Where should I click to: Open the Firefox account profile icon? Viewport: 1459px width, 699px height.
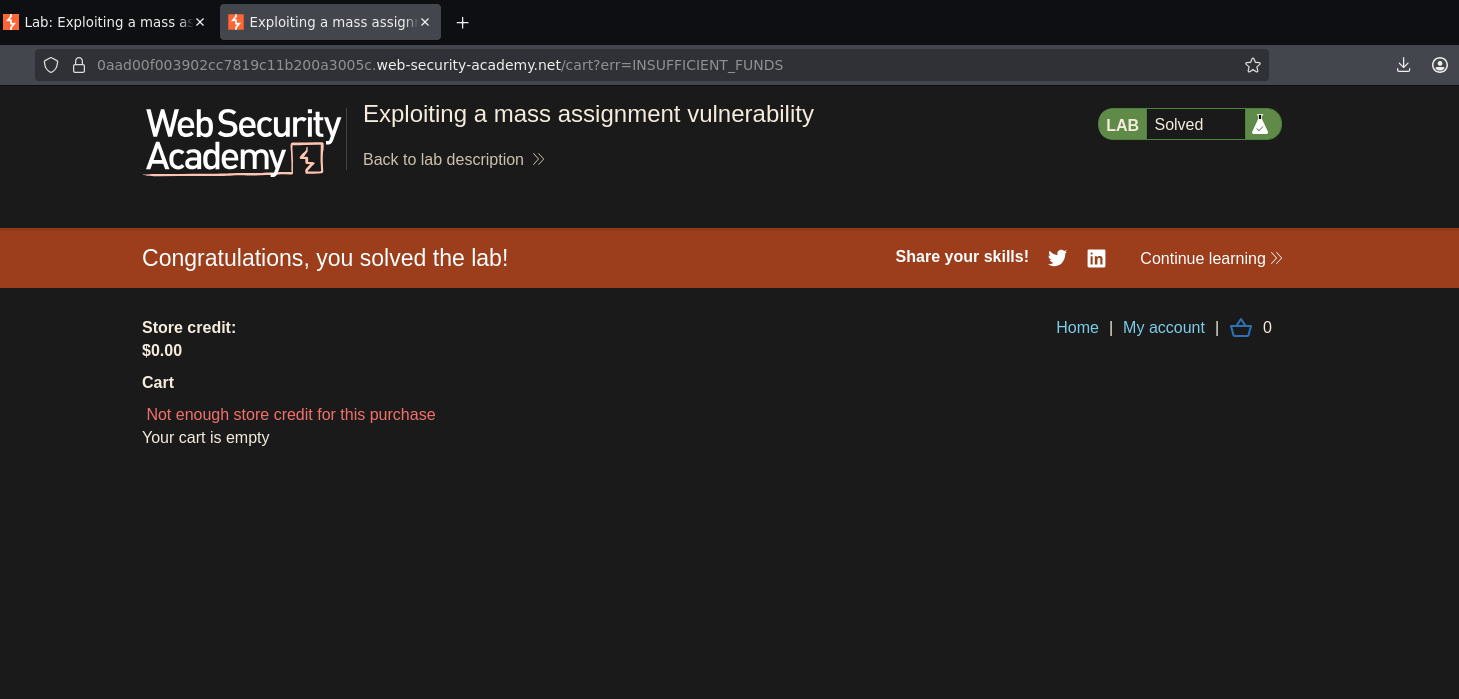pos(1439,65)
